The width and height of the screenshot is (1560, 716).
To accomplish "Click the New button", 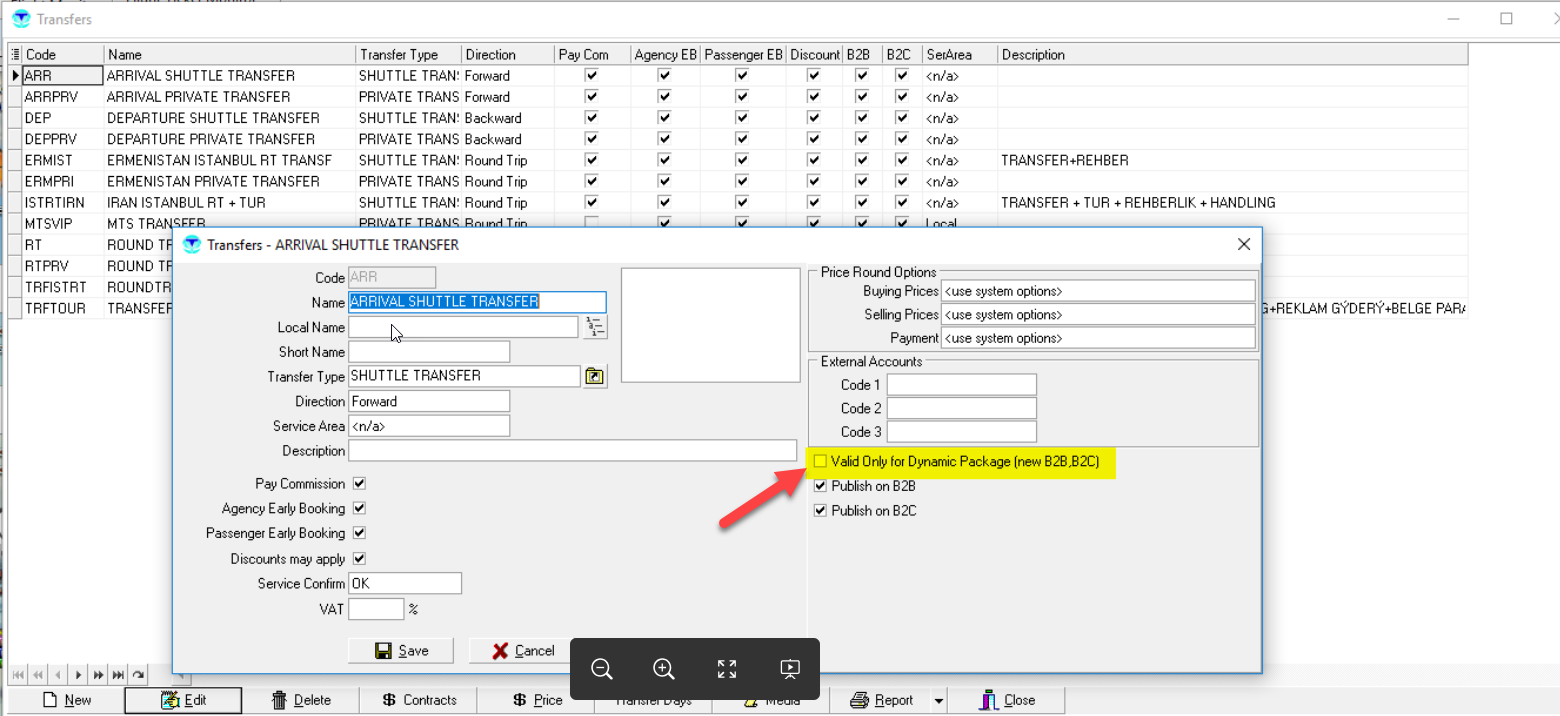I will pyautogui.click(x=66, y=700).
